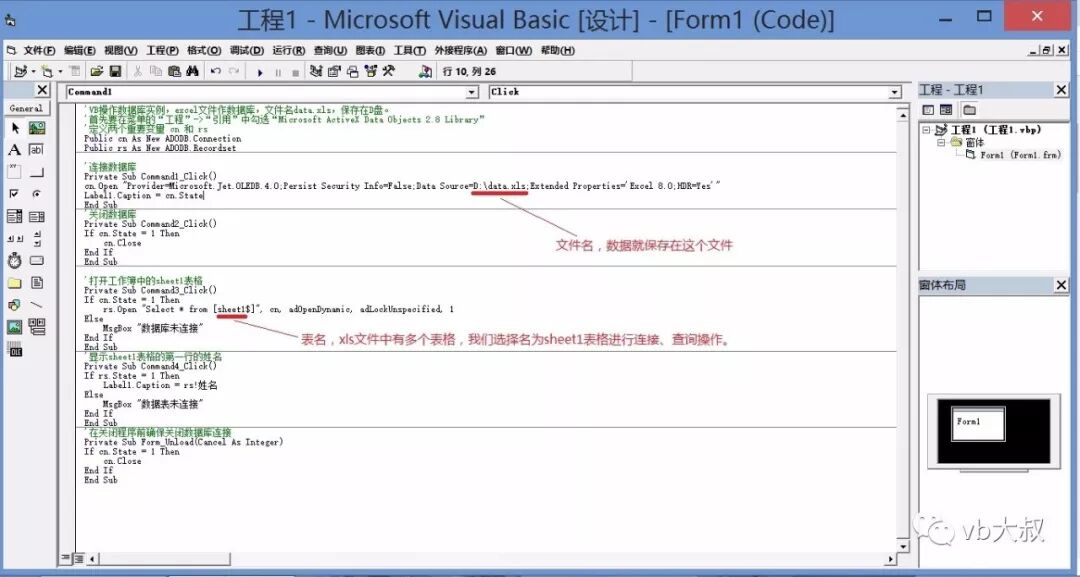The width and height of the screenshot is (1080, 577).
Task: Open the Object Browser toolbar icon
Action: click(371, 71)
